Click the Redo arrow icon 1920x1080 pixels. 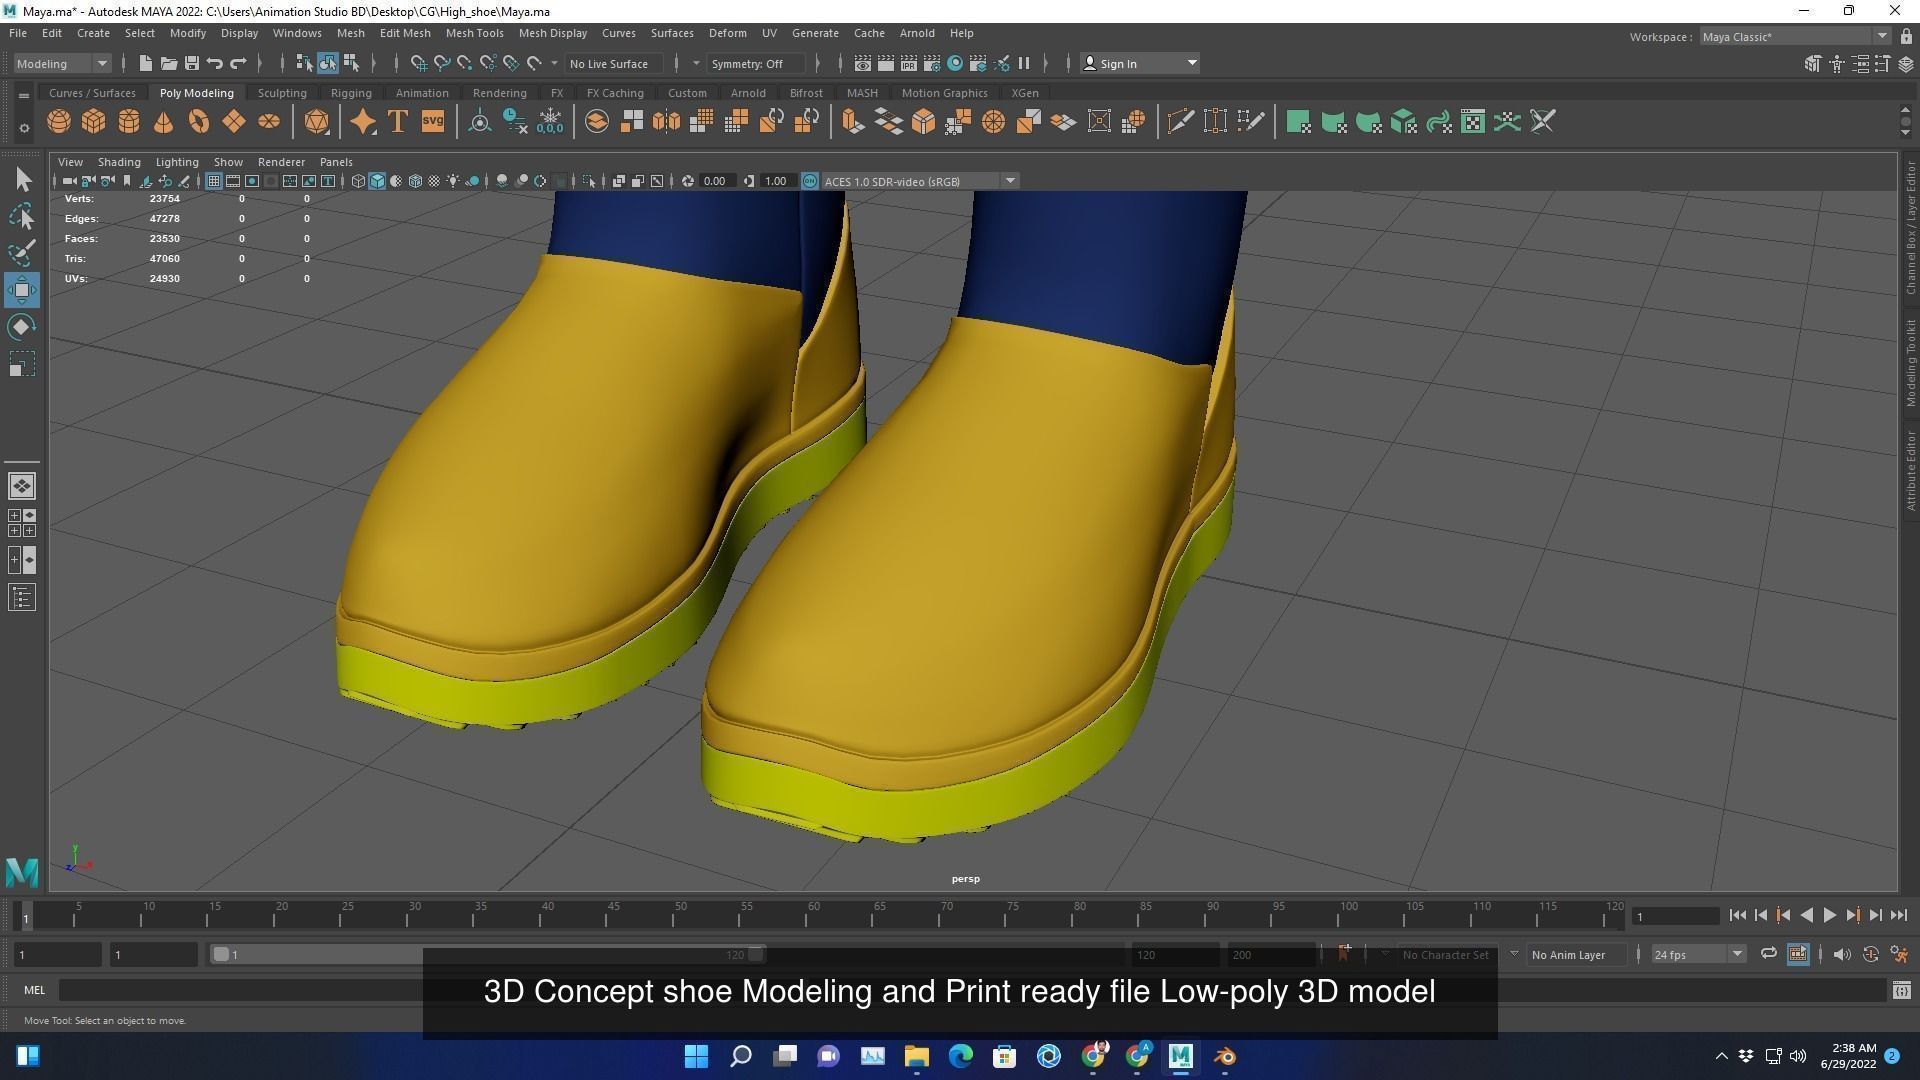(x=238, y=63)
